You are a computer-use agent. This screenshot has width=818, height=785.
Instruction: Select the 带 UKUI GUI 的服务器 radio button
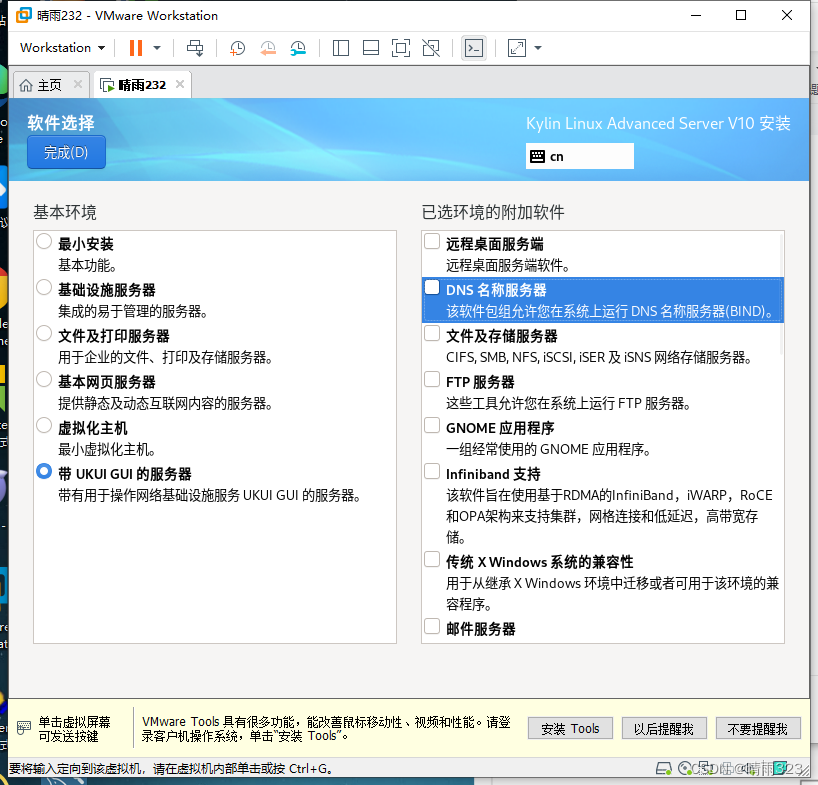[x=44, y=471]
